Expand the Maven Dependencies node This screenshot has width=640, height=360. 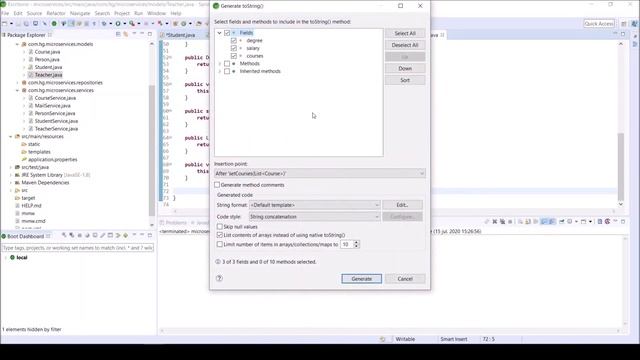point(11,183)
